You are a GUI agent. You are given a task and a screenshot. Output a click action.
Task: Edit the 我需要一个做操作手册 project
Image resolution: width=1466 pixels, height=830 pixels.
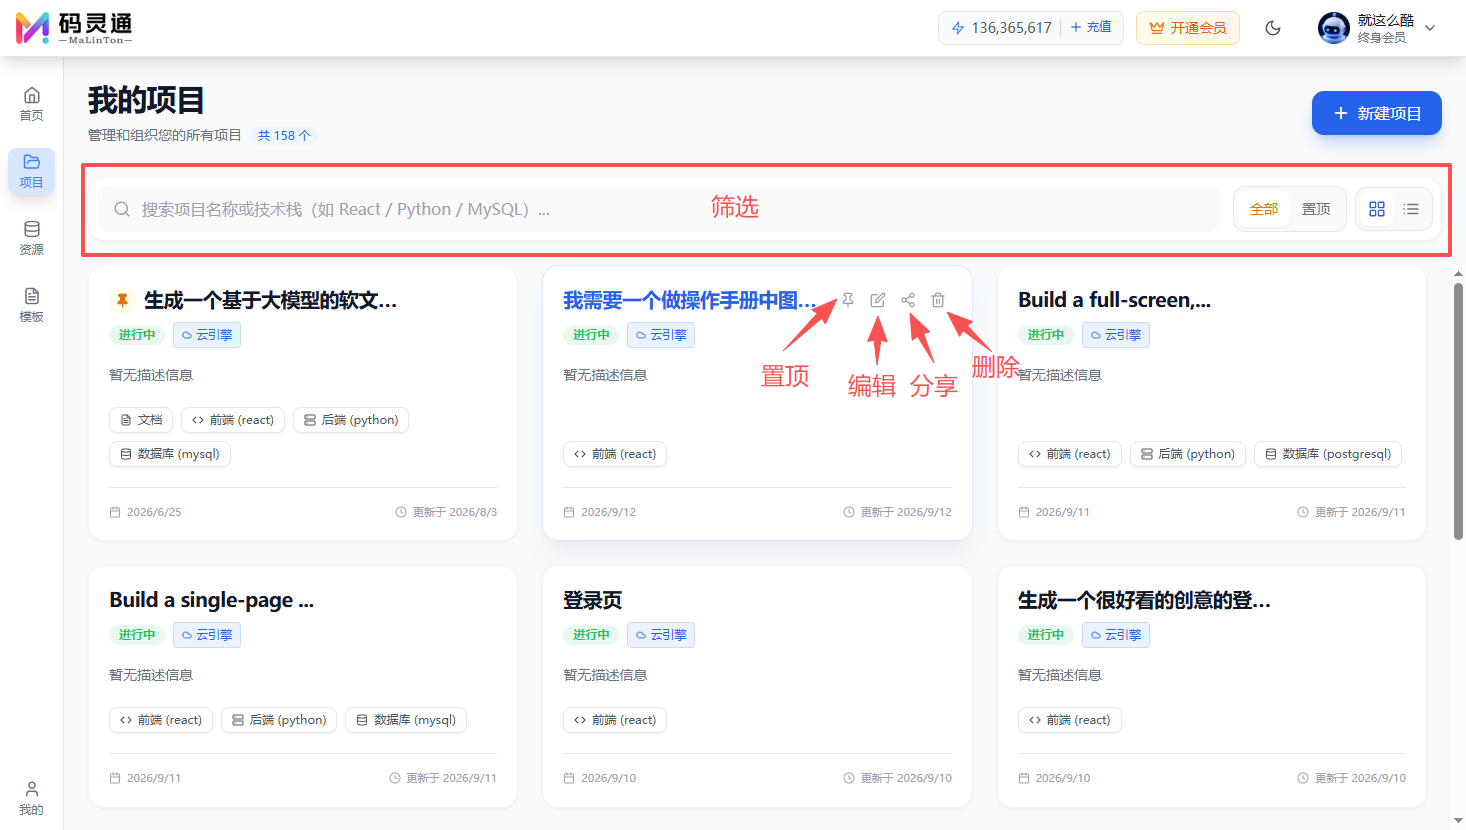pyautogui.click(x=878, y=300)
